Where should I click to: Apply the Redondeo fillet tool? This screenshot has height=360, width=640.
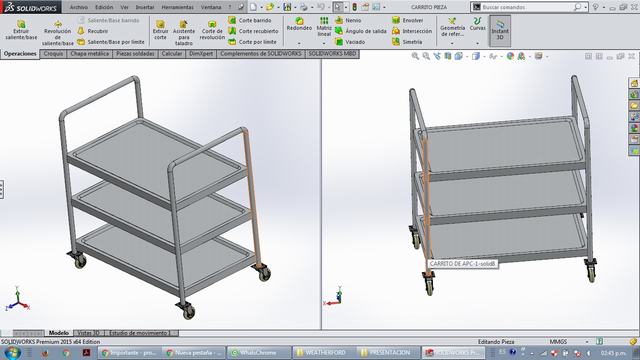pos(299,24)
